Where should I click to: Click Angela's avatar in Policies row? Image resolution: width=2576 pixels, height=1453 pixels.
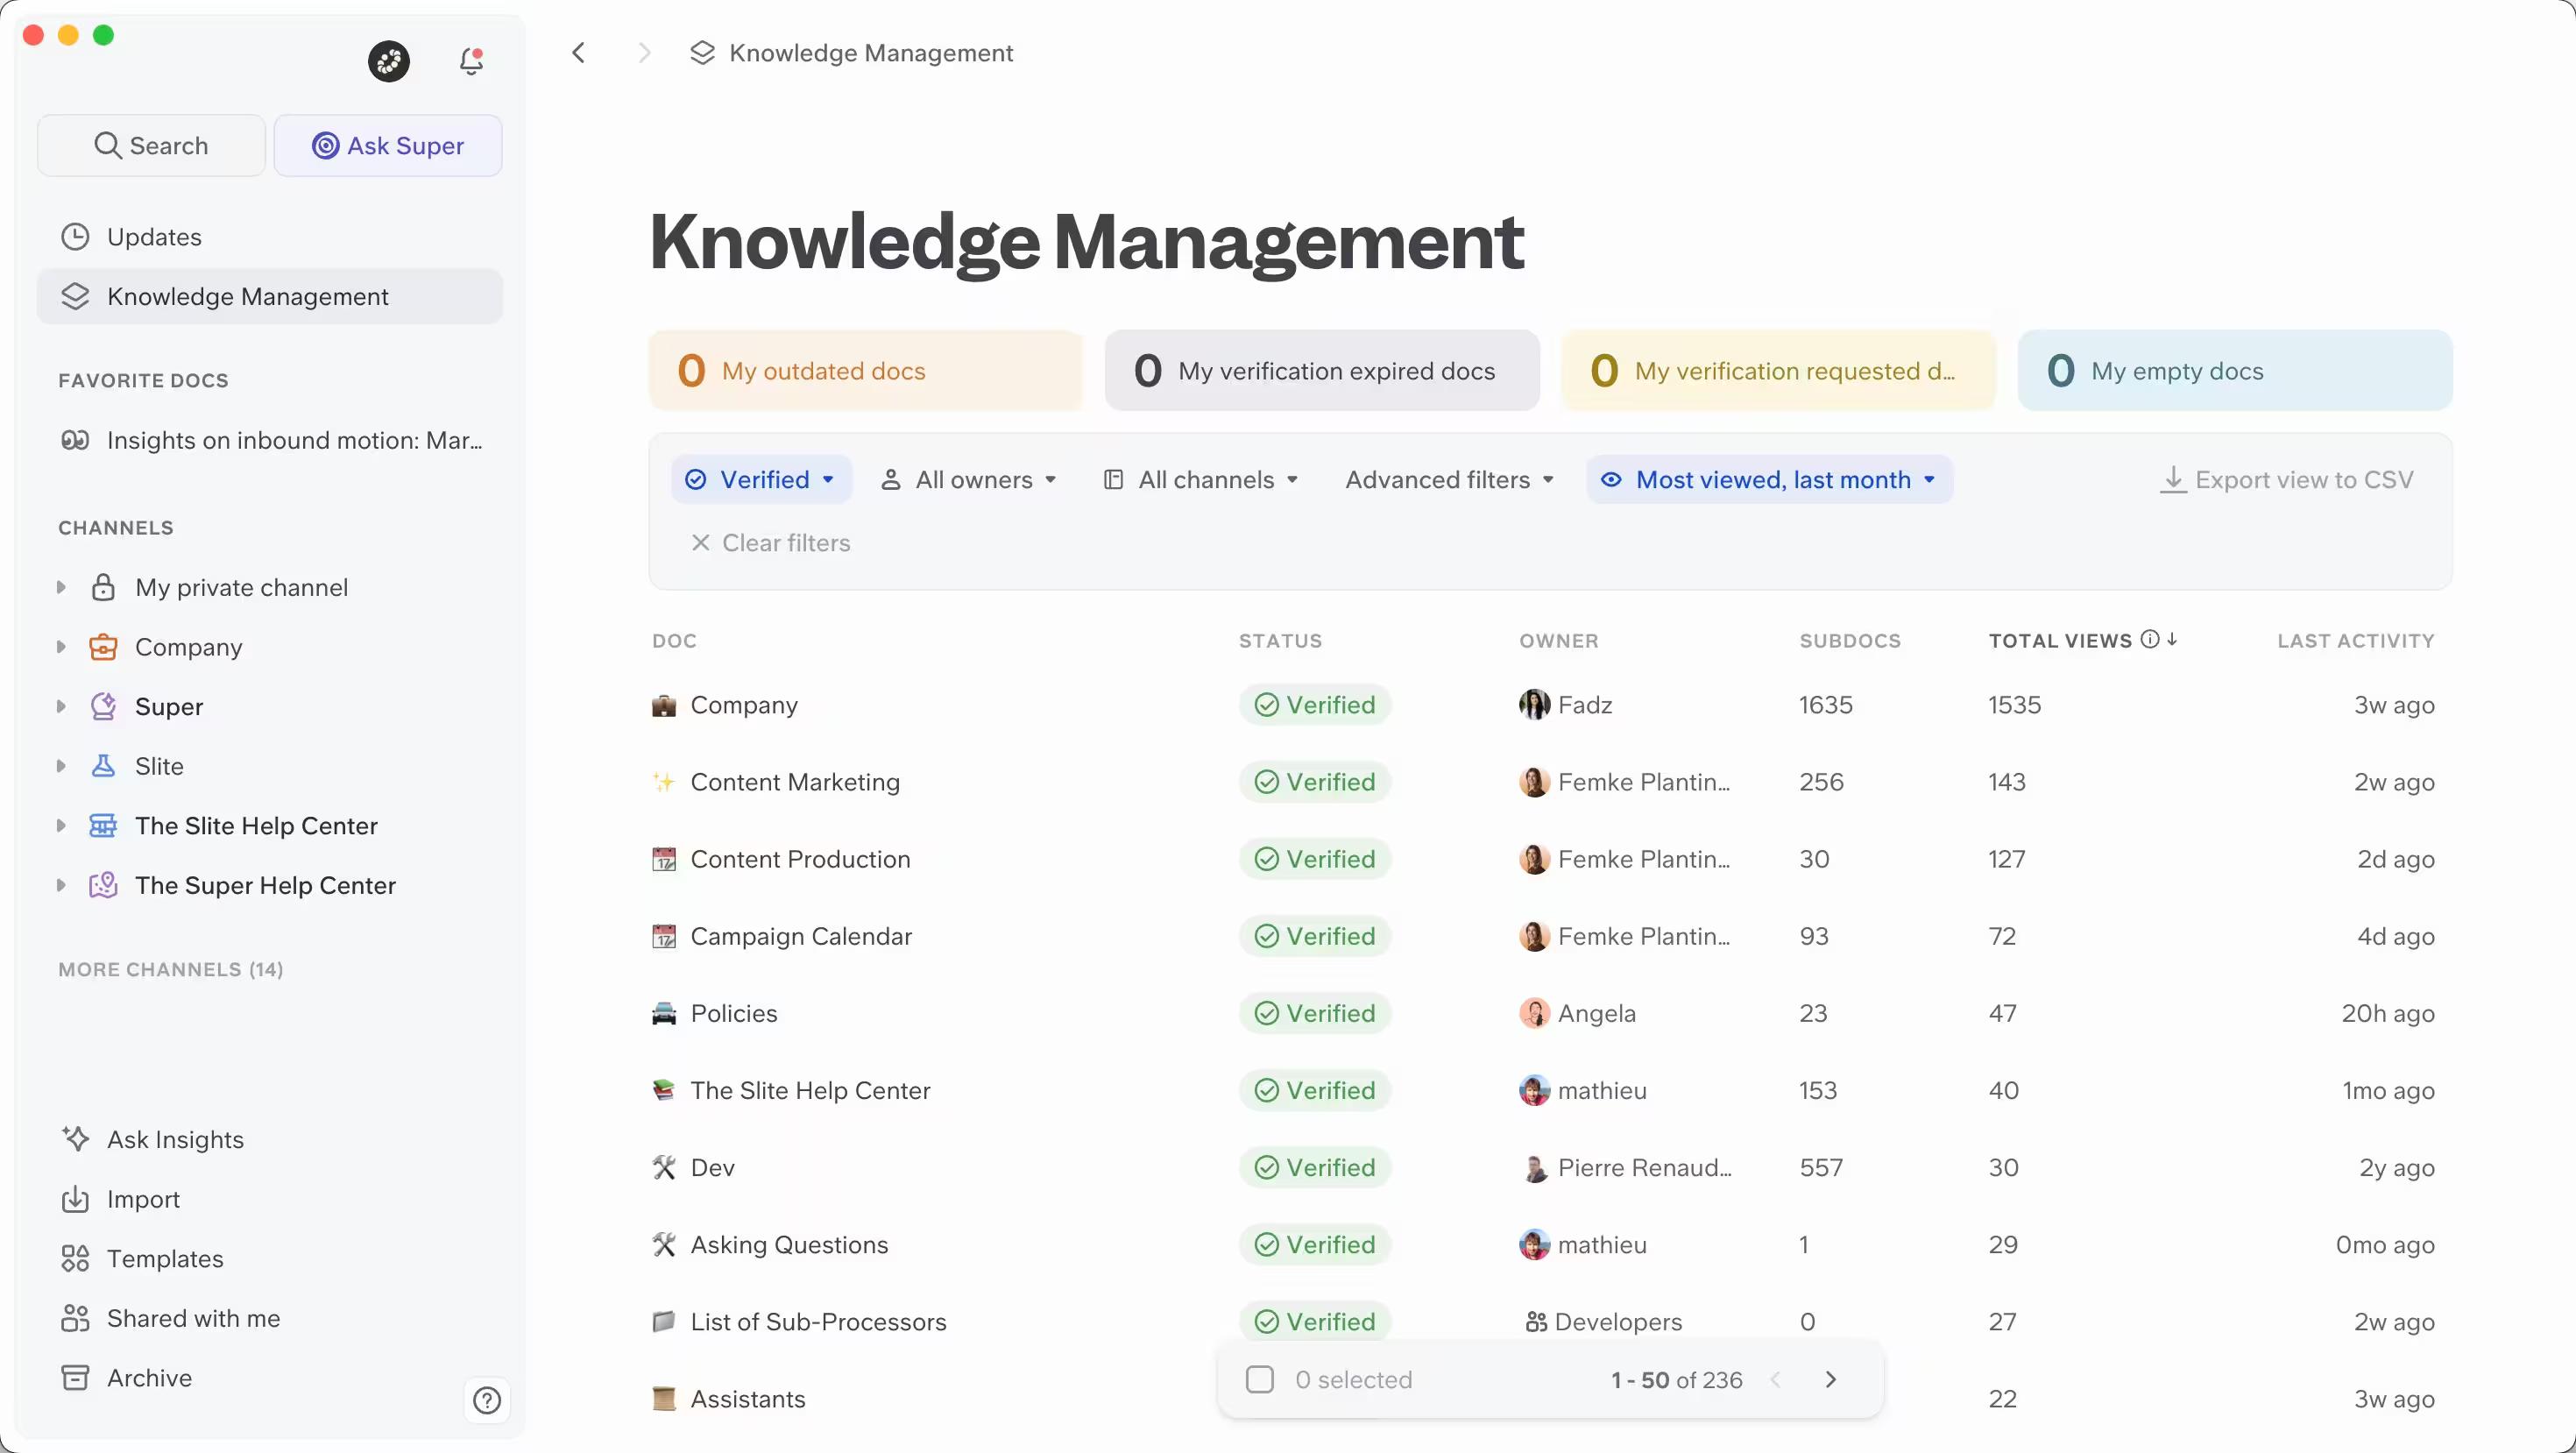pos(1534,1013)
